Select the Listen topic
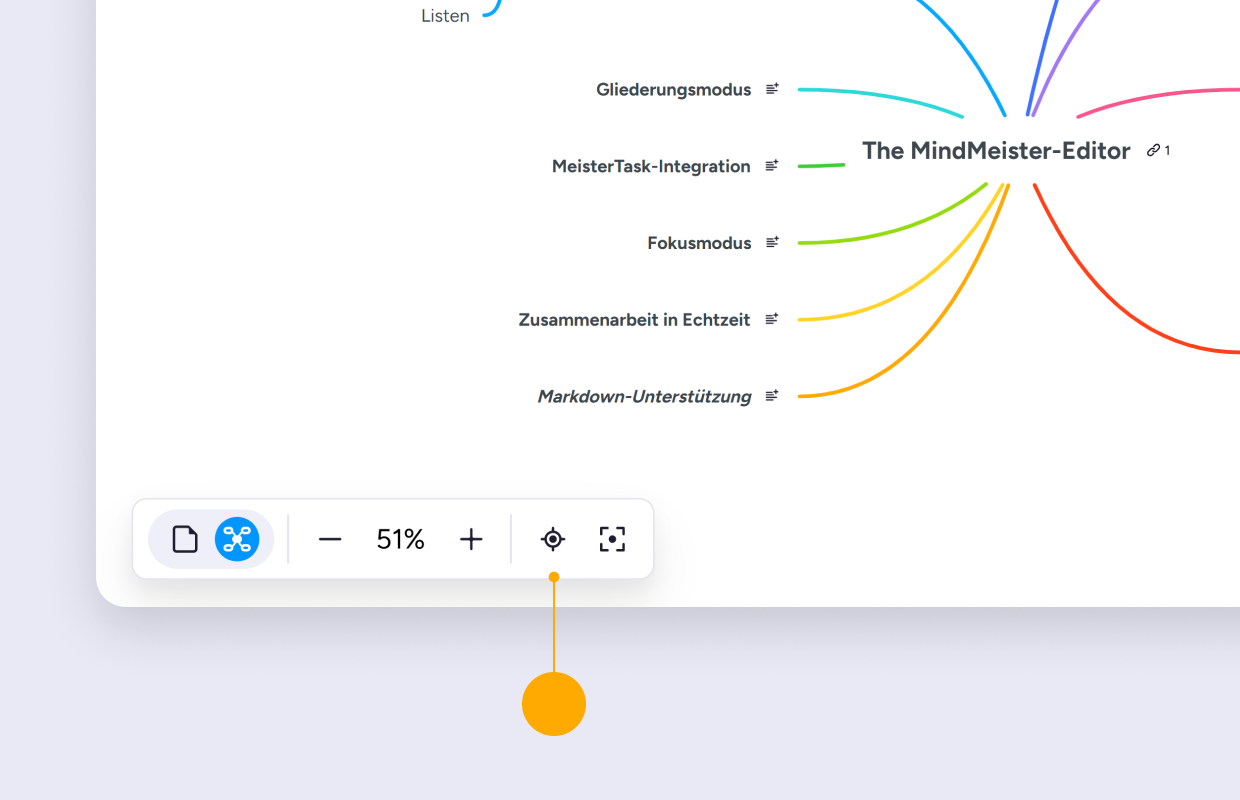1240x800 pixels. (x=445, y=16)
